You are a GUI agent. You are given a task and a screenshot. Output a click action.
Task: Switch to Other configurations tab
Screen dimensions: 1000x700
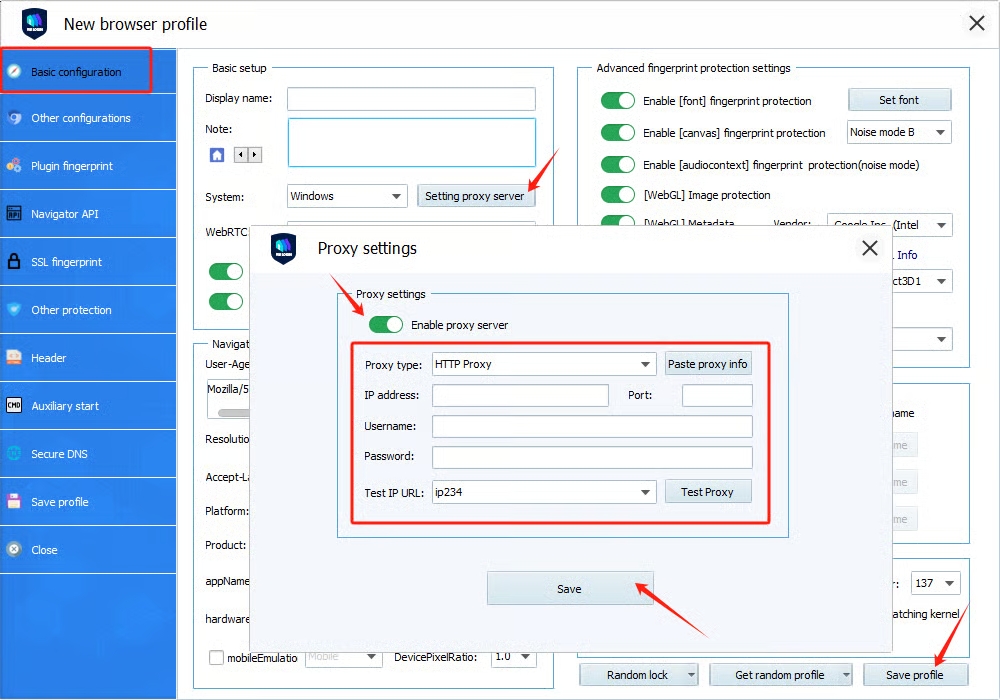pyautogui.click(x=80, y=118)
